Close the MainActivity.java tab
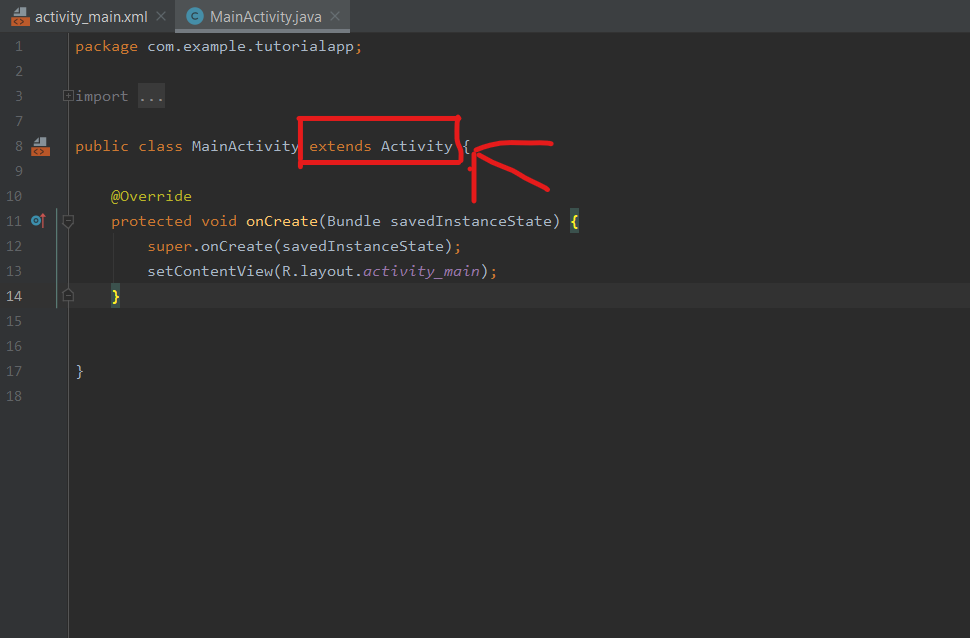970x638 pixels. click(x=335, y=16)
